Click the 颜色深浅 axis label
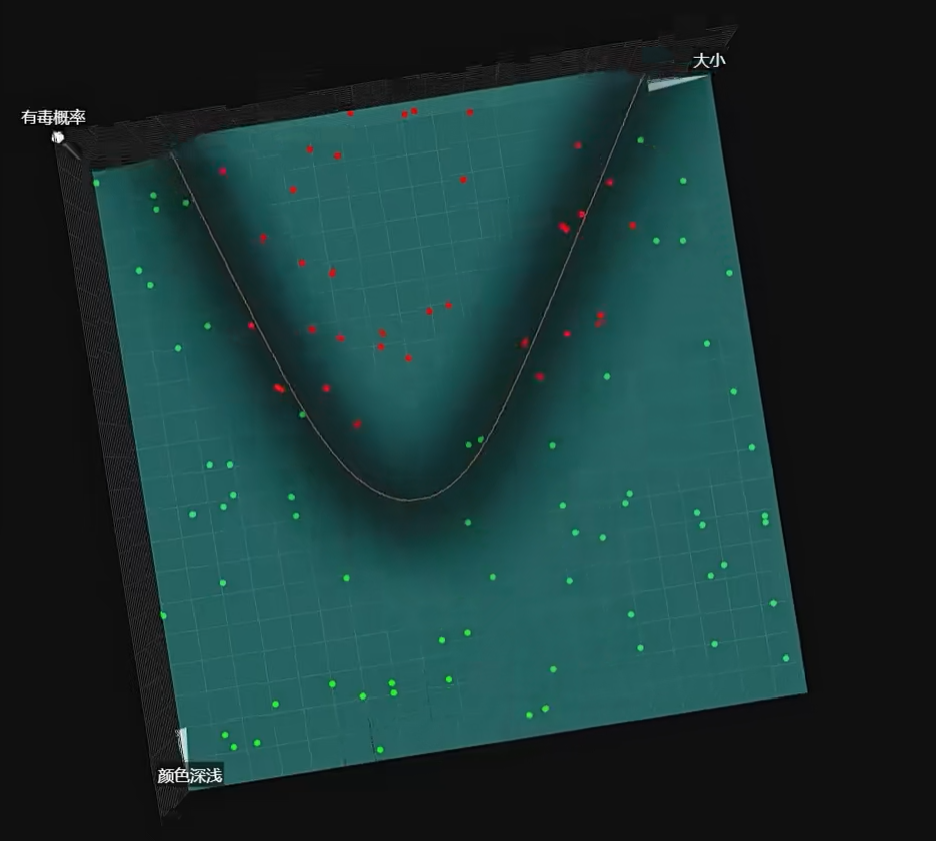 click(190, 775)
